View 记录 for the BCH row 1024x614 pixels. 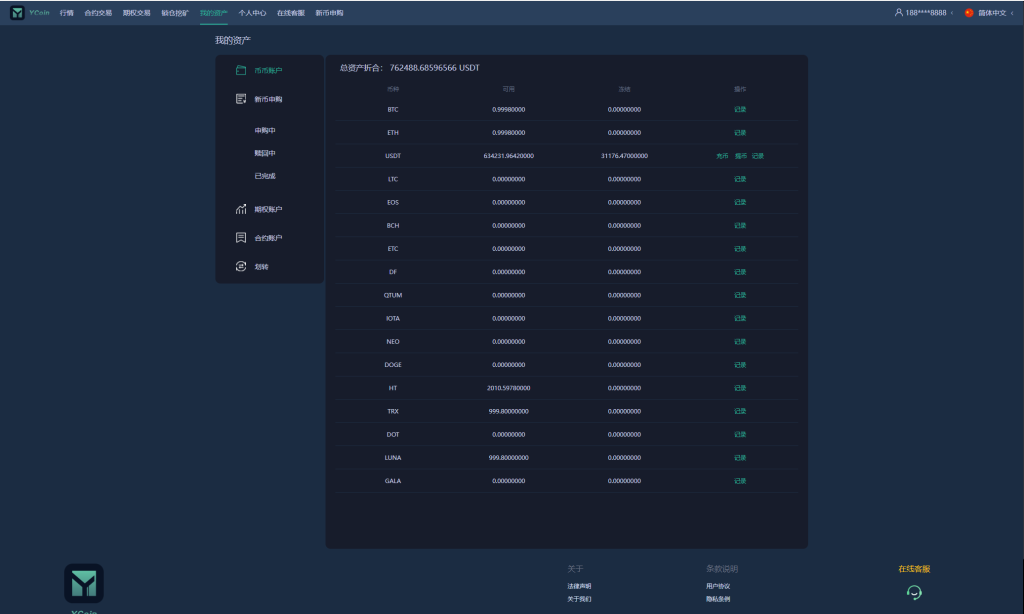tap(740, 225)
